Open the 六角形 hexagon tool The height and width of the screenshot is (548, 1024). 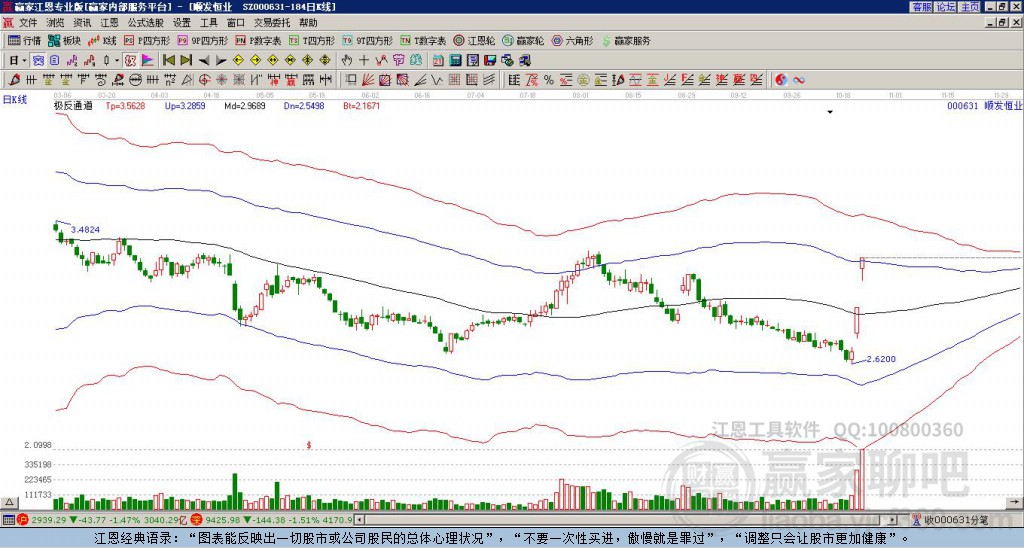573,40
